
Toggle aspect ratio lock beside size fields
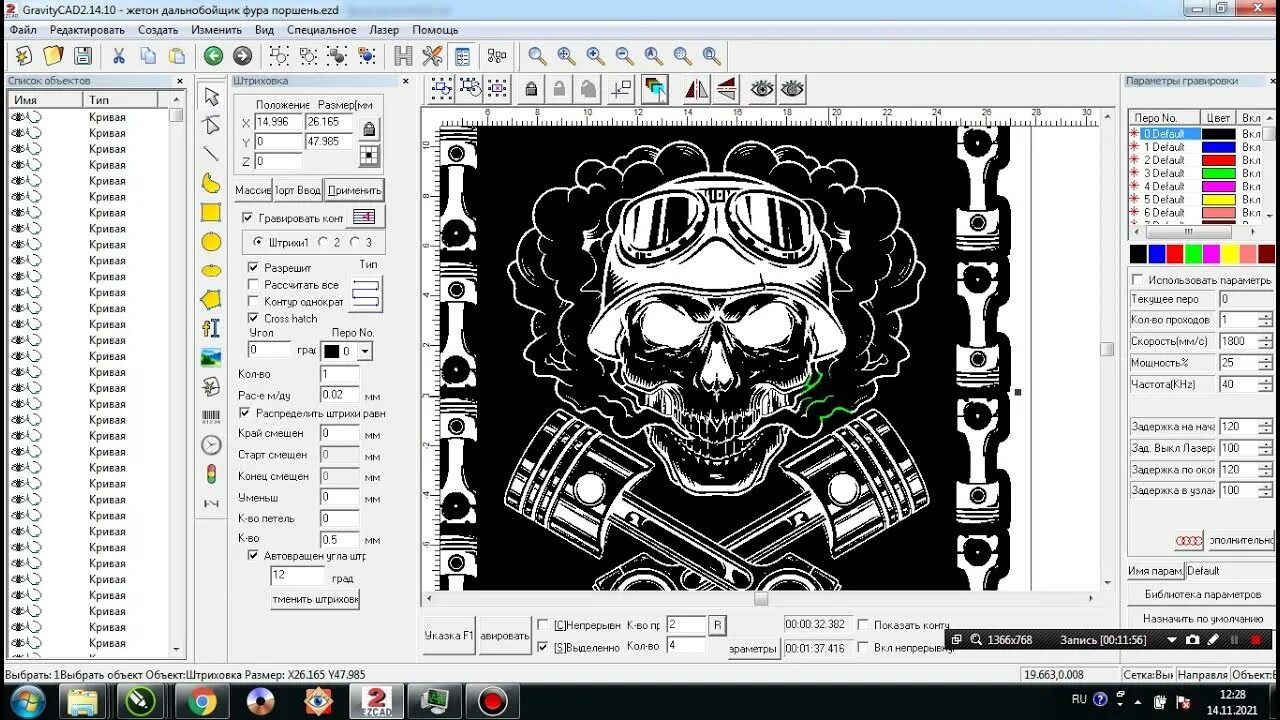pyautogui.click(x=369, y=129)
